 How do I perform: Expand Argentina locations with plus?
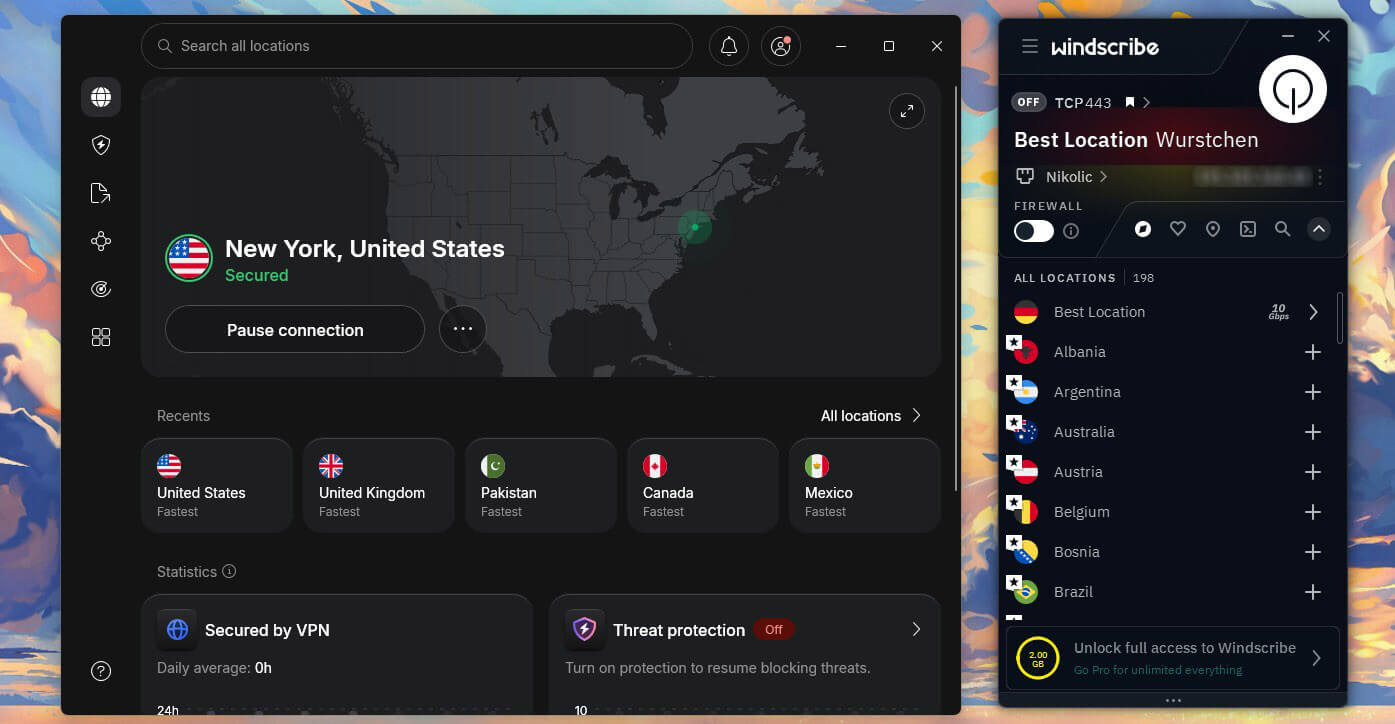click(x=1313, y=392)
